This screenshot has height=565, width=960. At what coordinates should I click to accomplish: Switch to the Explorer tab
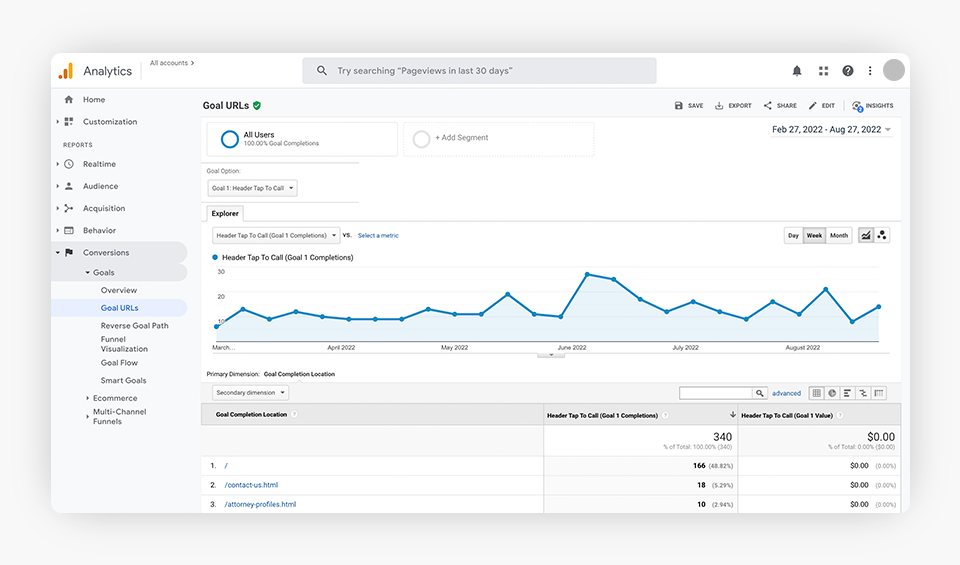(225, 213)
